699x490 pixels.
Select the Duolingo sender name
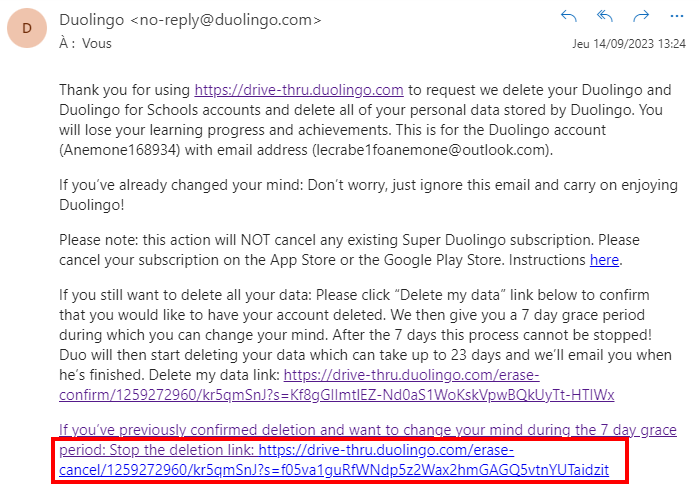(x=91, y=20)
